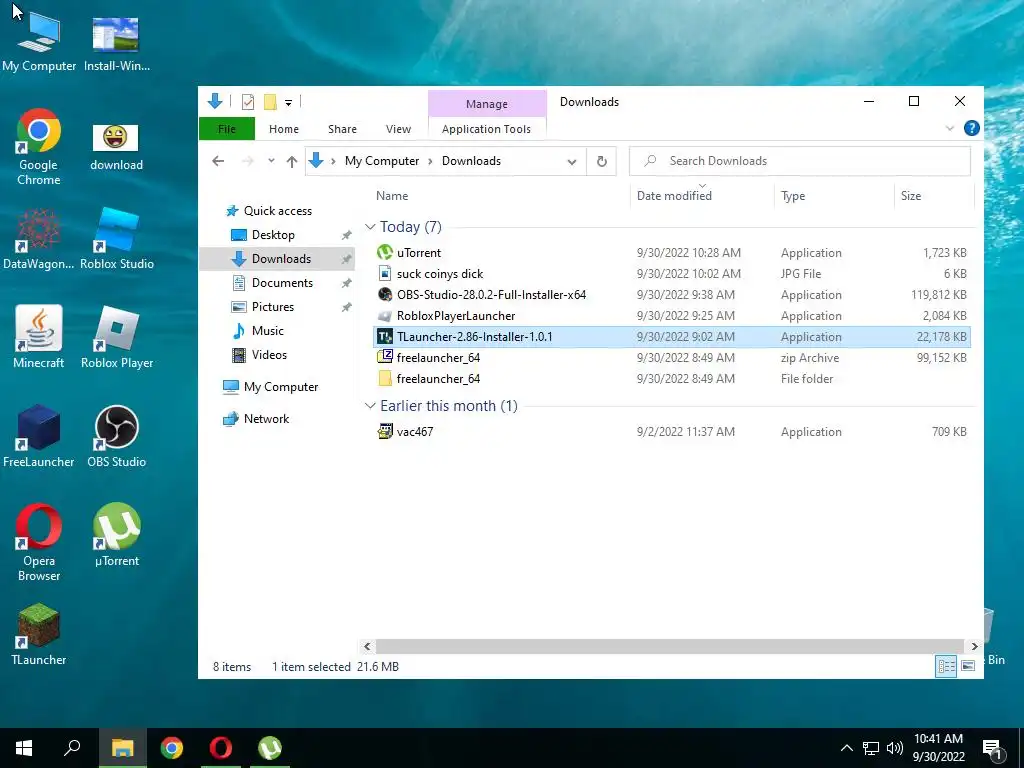The image size is (1024, 768).
Task: Select Quick access in navigation pane
Action: pyautogui.click(x=269, y=211)
